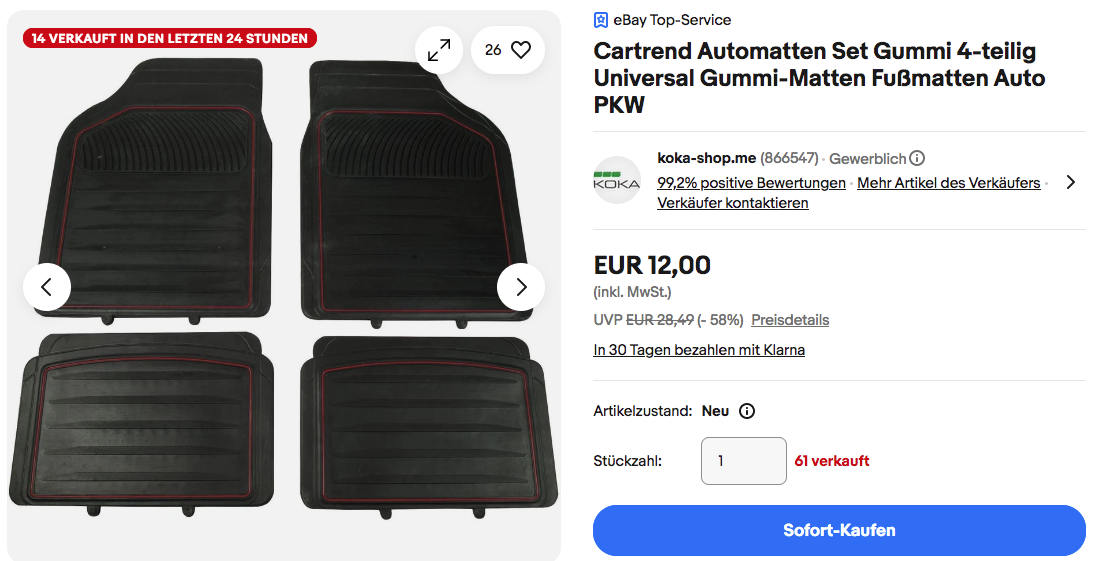
Task: Show previous product image with left arrow
Action: (x=47, y=287)
